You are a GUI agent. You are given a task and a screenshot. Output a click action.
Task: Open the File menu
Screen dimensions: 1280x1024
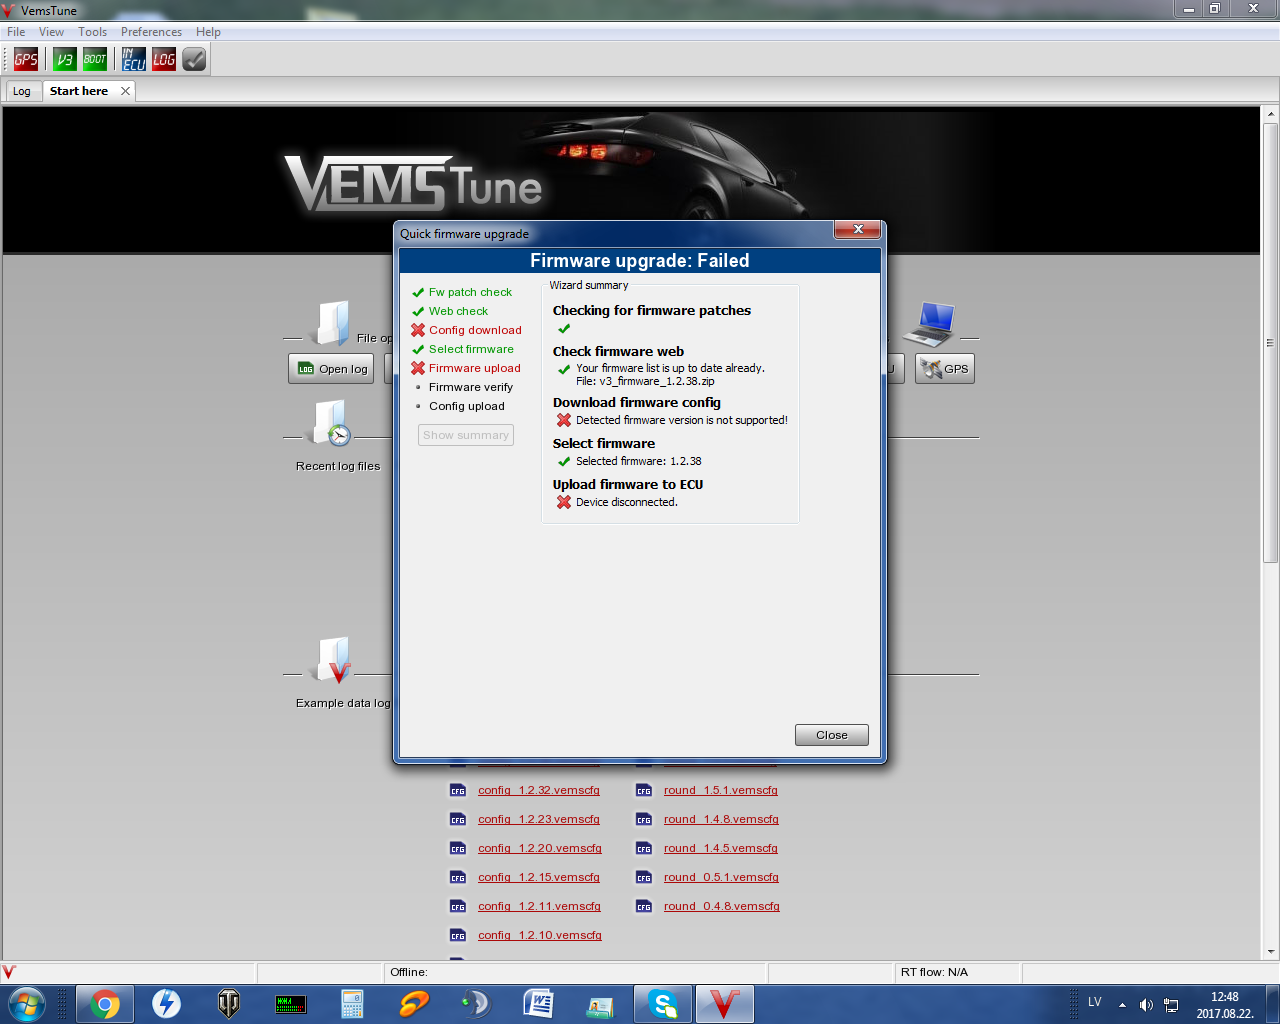point(16,32)
